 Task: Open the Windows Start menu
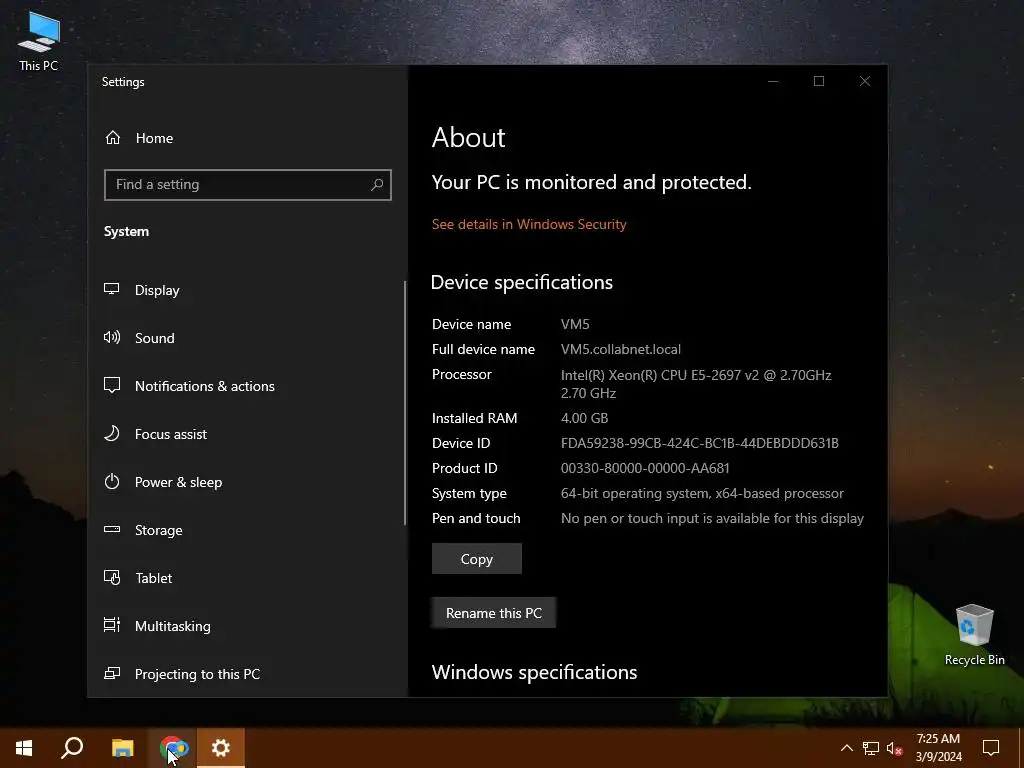pyautogui.click(x=24, y=748)
